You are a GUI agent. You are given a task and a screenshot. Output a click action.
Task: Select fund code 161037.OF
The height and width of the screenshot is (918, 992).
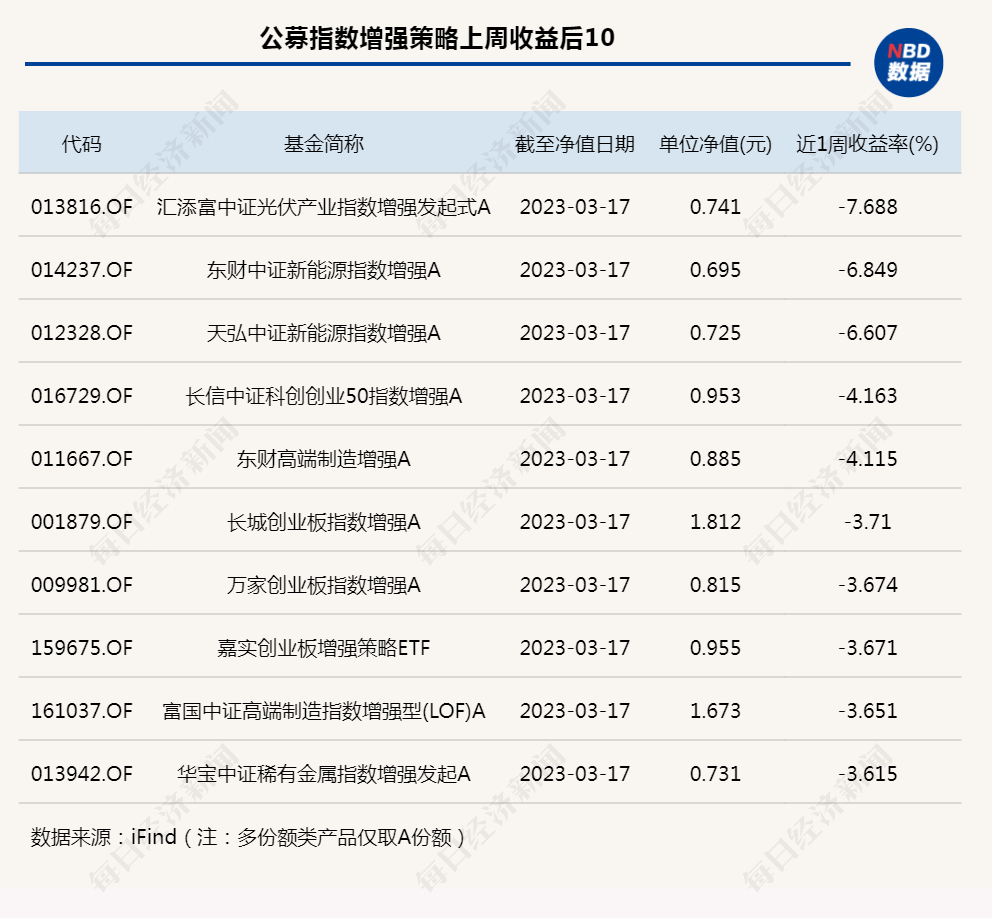click(x=83, y=711)
